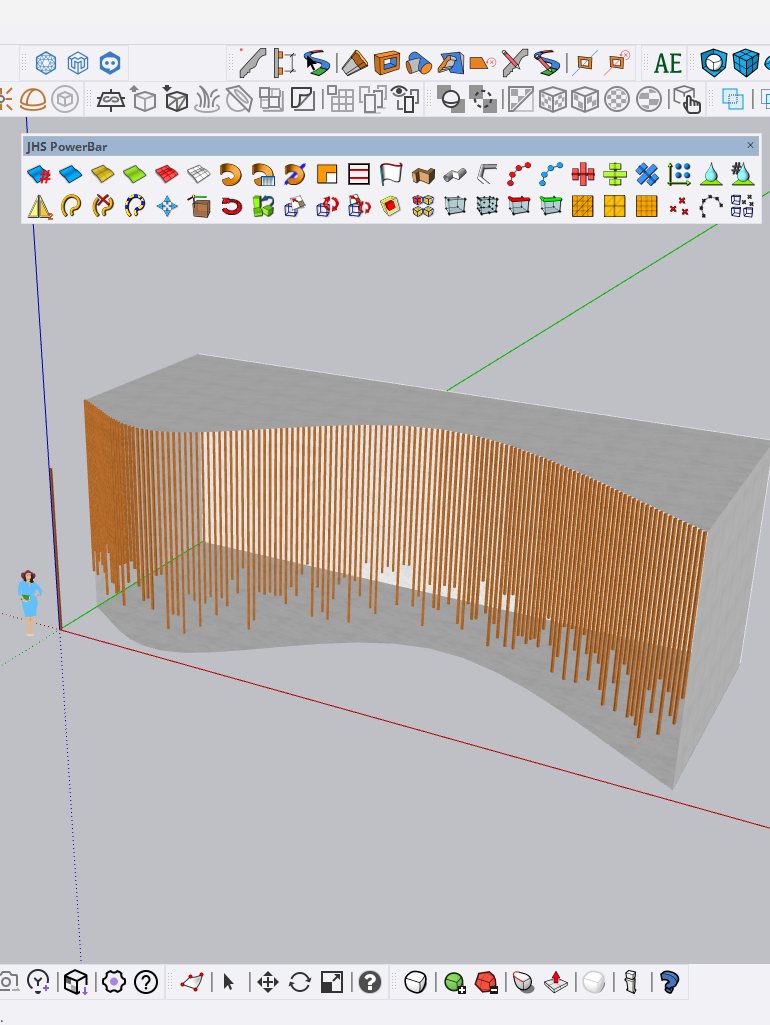Image resolution: width=770 pixels, height=1025 pixels.
Task: Click the grey stone statue figure icon
Action: 631,982
